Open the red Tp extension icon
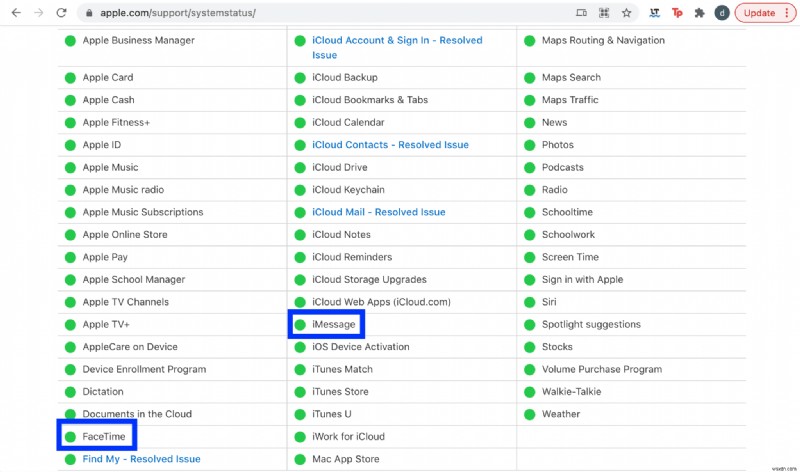Screen dimensions: 800x472 pyautogui.click(x=677, y=13)
